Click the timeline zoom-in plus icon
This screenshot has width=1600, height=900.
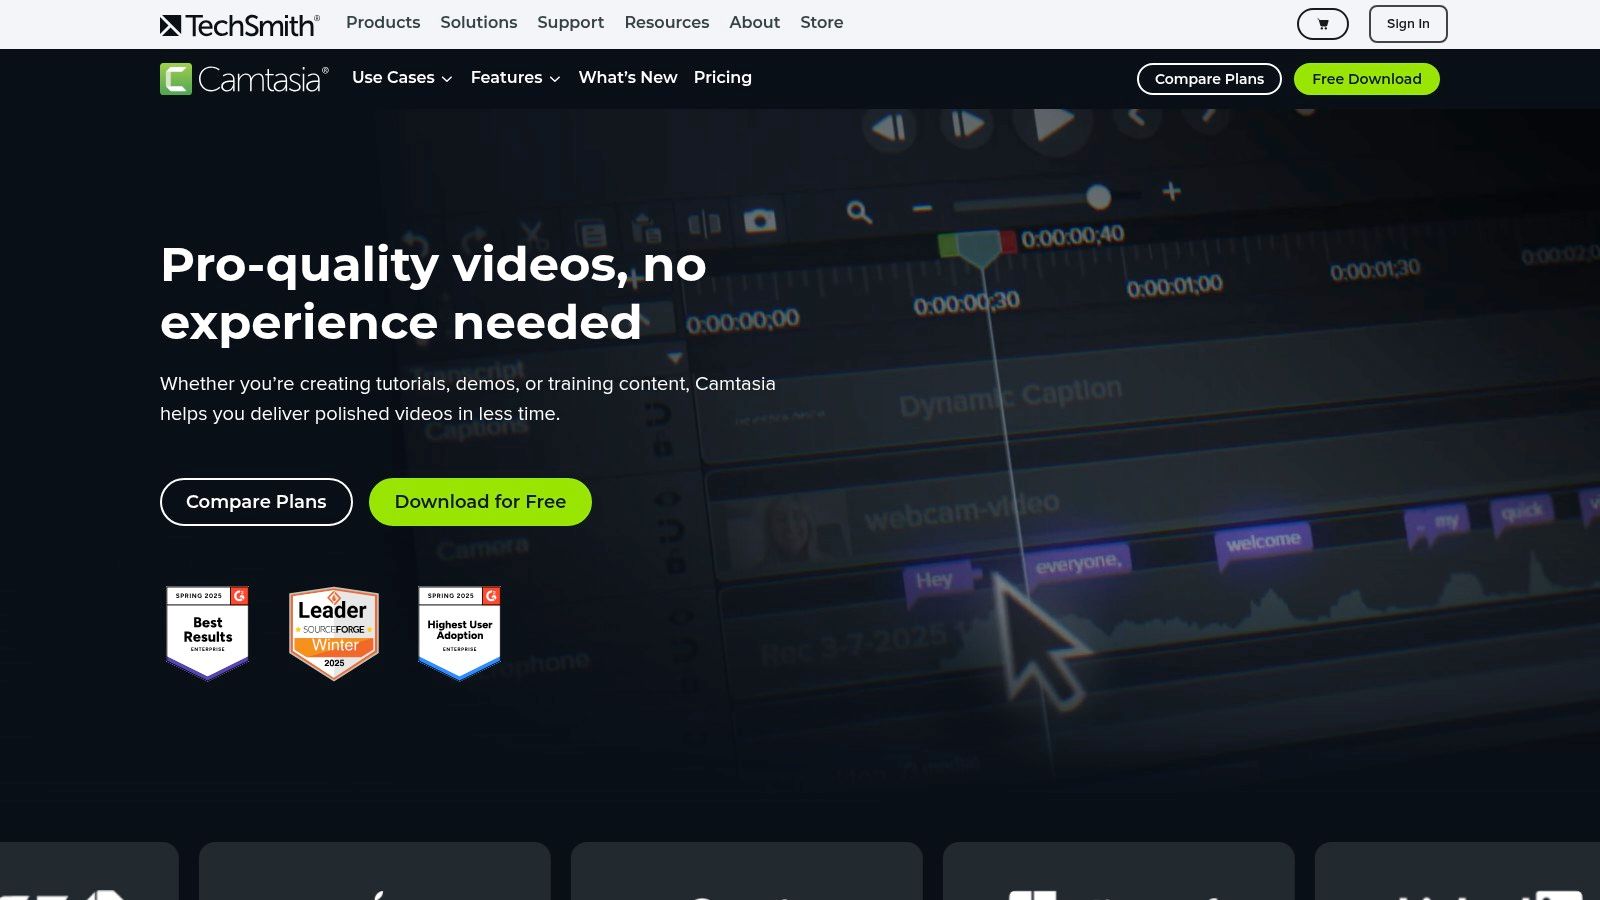[x=1169, y=190]
